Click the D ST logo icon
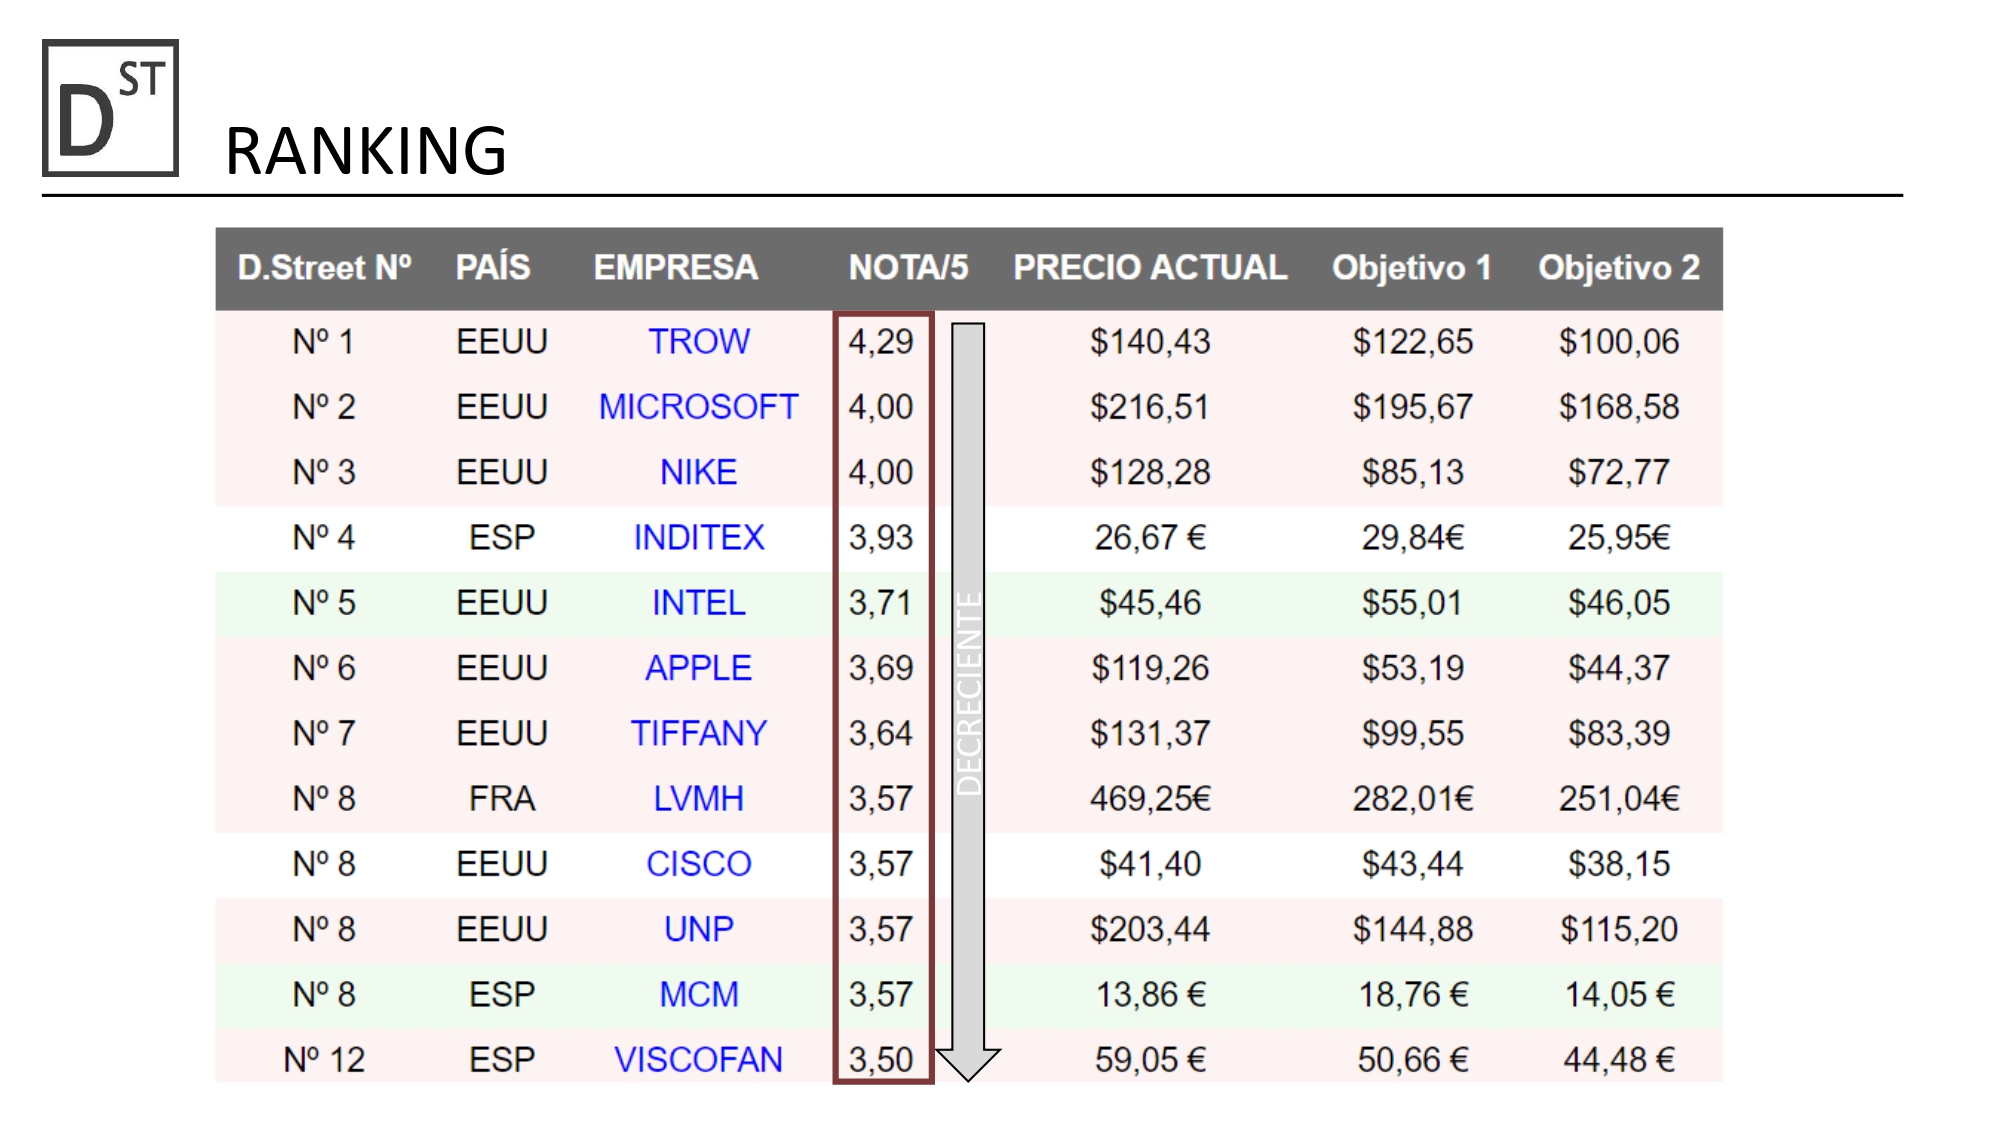Viewport: 2000px width, 1125px height. pyautogui.click(x=110, y=108)
